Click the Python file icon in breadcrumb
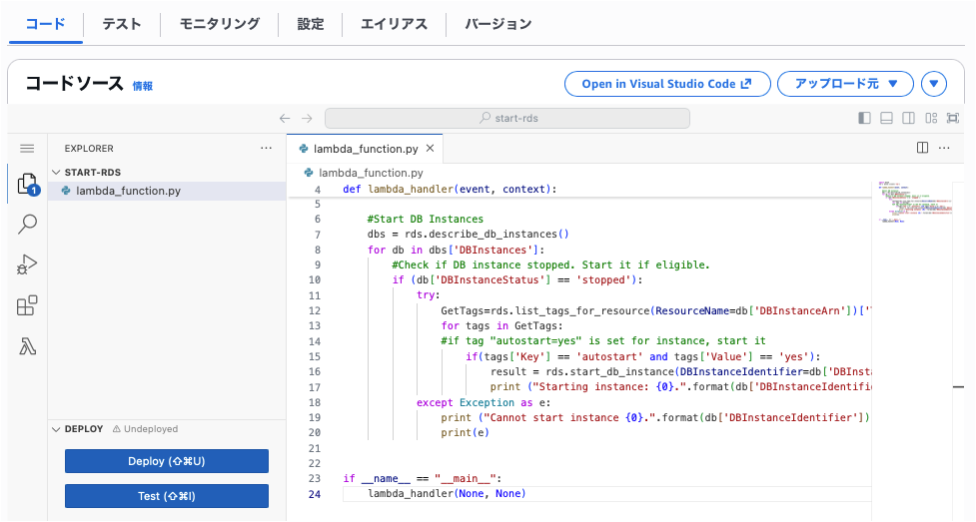Image resolution: width=976 pixels, height=522 pixels. pos(308,172)
